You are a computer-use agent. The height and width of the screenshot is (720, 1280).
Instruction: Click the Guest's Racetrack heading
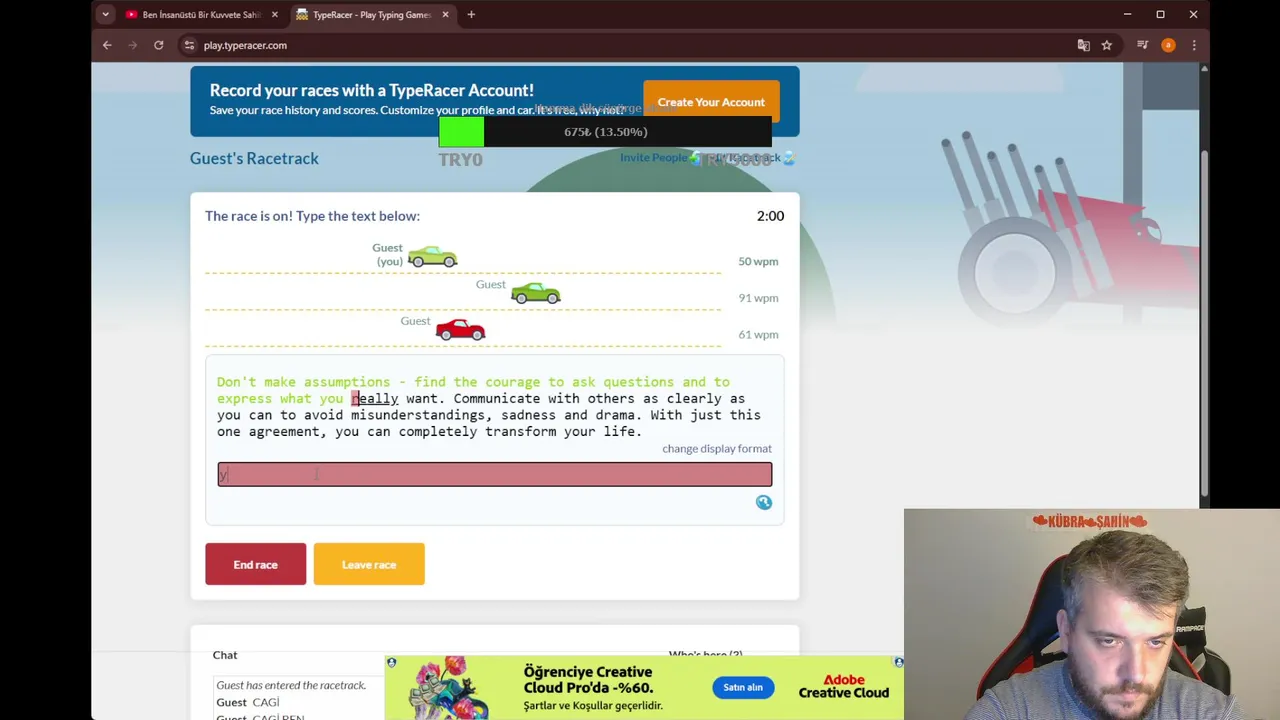(254, 158)
